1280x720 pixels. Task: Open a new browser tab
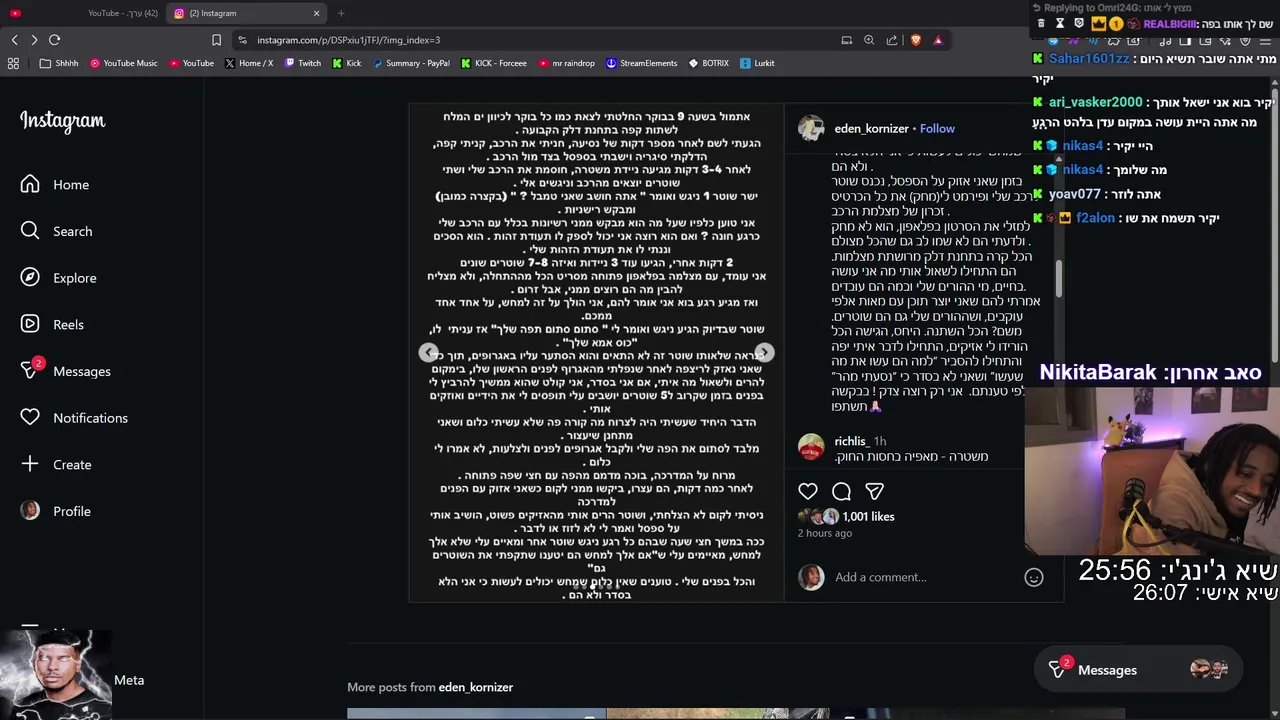coord(341,13)
